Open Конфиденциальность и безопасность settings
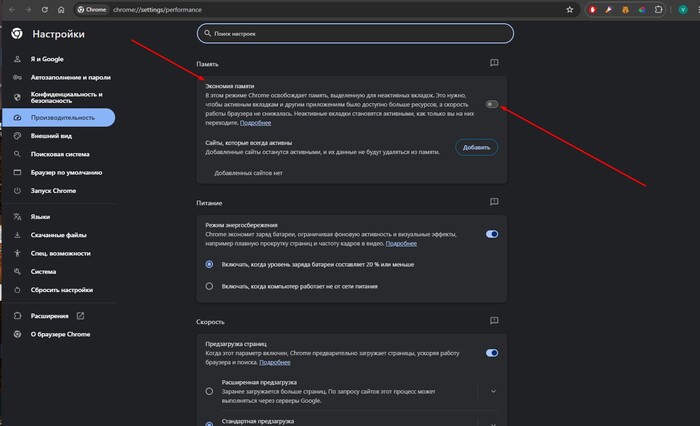700x426 pixels. coord(58,97)
